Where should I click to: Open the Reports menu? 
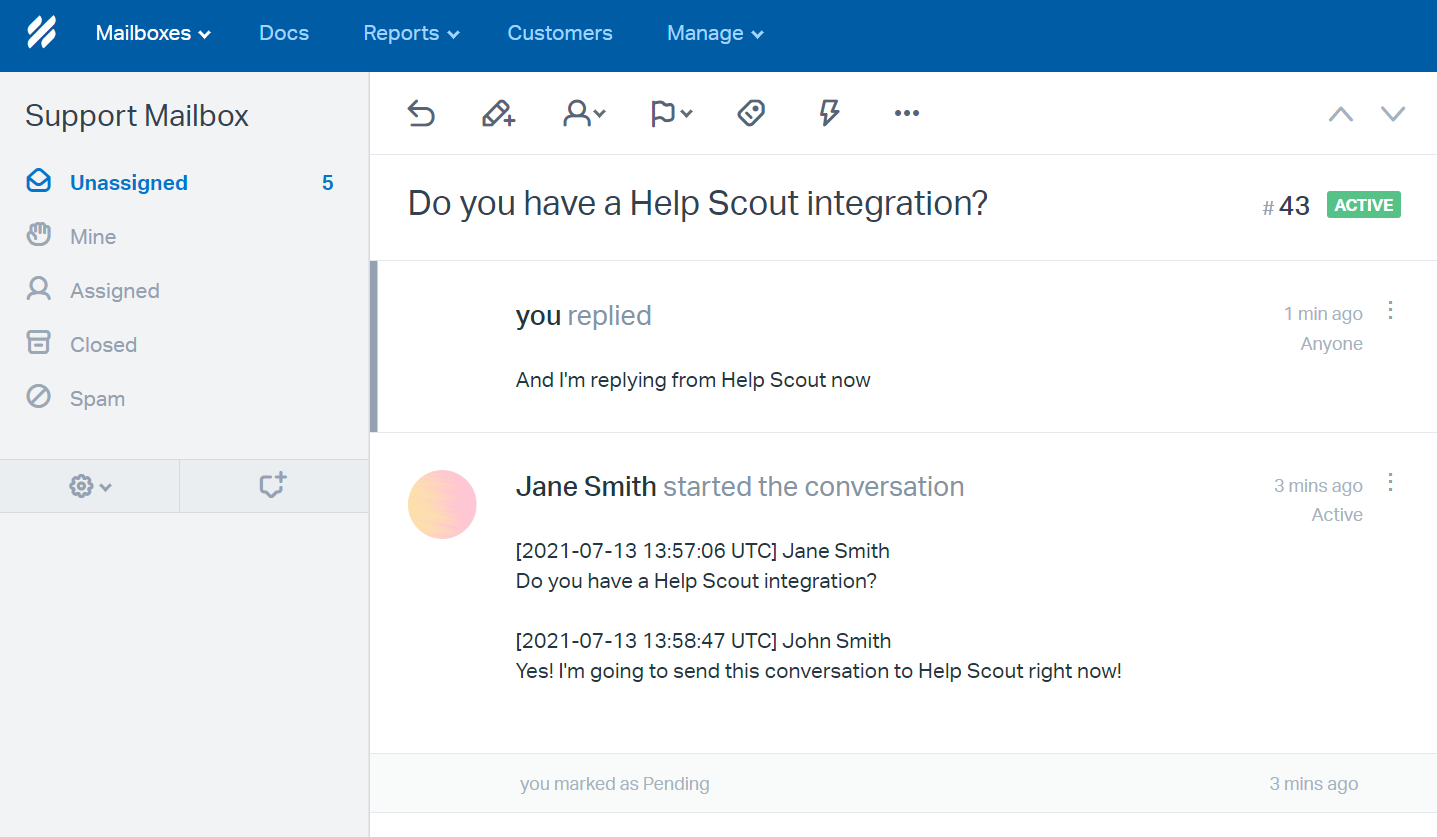(x=411, y=33)
